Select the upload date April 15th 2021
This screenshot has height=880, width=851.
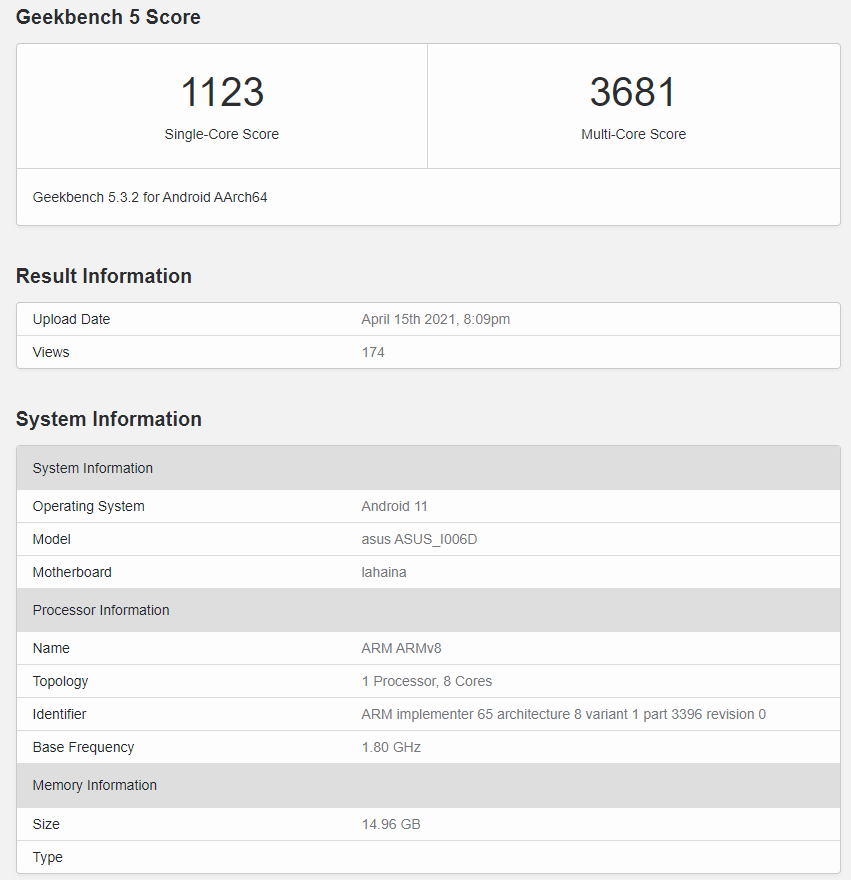pos(435,319)
